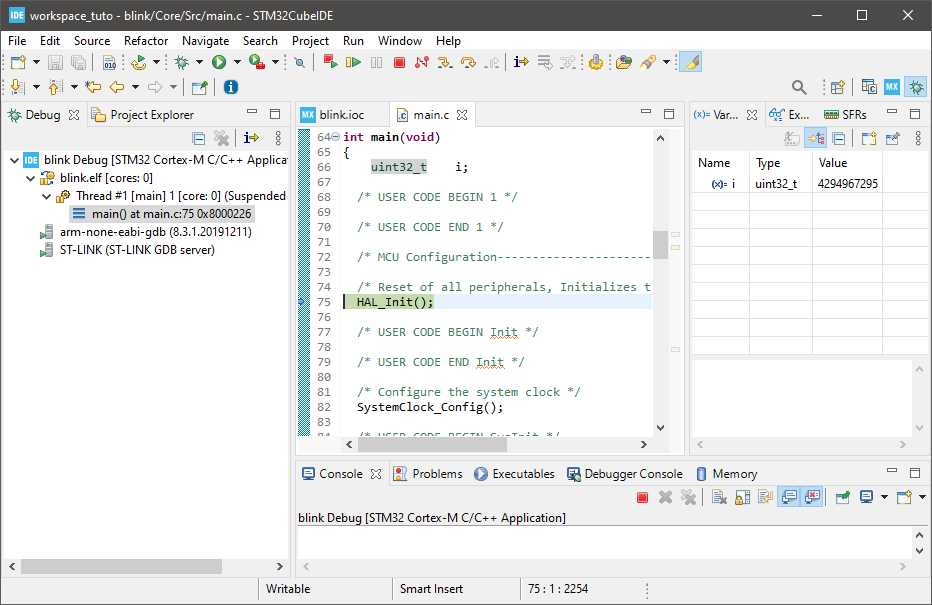This screenshot has width=932, height=605.
Task: Click the binary 010 build icon
Action: [x=109, y=62]
